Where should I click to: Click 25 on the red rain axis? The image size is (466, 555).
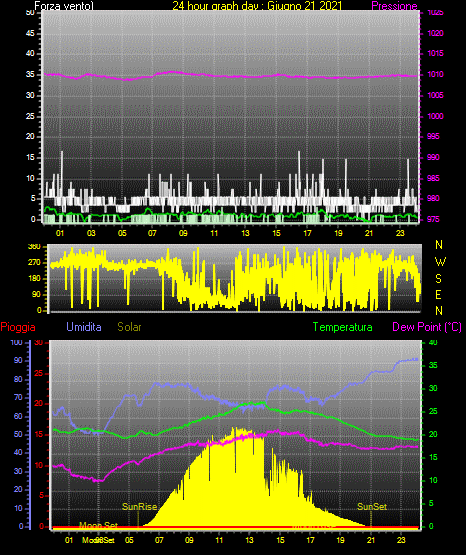point(39,373)
